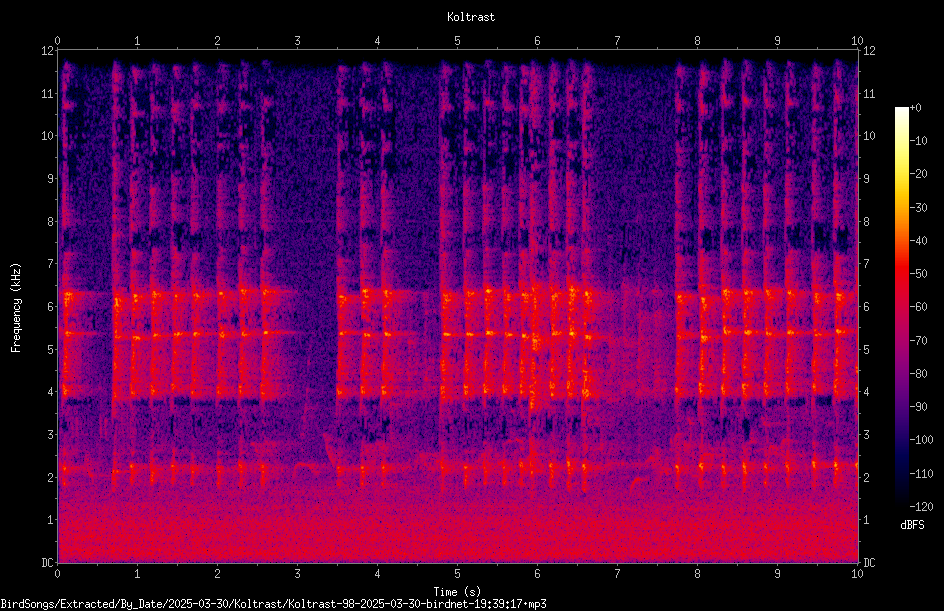The height and width of the screenshot is (611, 944).
Task: Click the dBFS color scale gradient bar
Action: click(x=901, y=306)
